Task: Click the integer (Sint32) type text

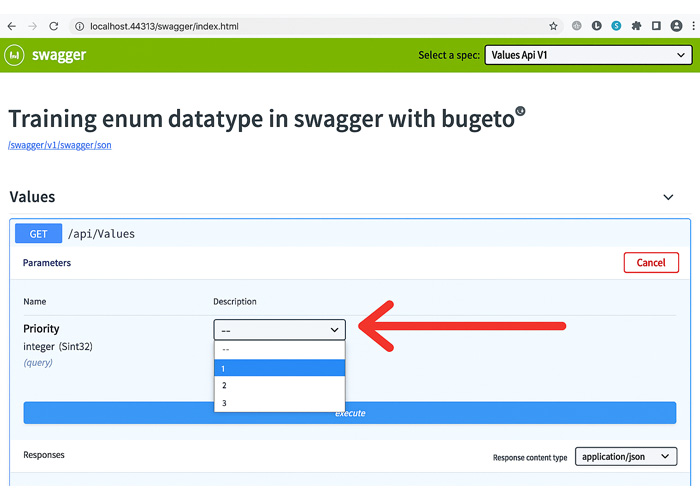Action: 58,346
